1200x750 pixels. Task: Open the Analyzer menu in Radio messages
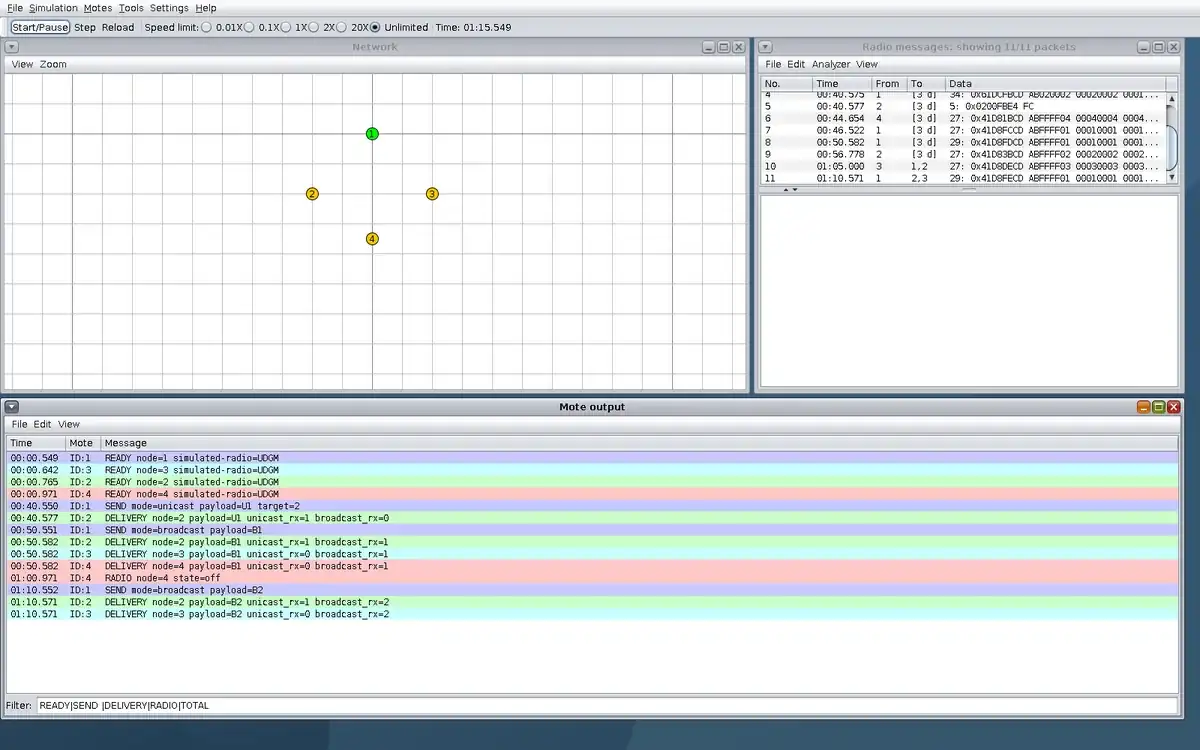(831, 64)
